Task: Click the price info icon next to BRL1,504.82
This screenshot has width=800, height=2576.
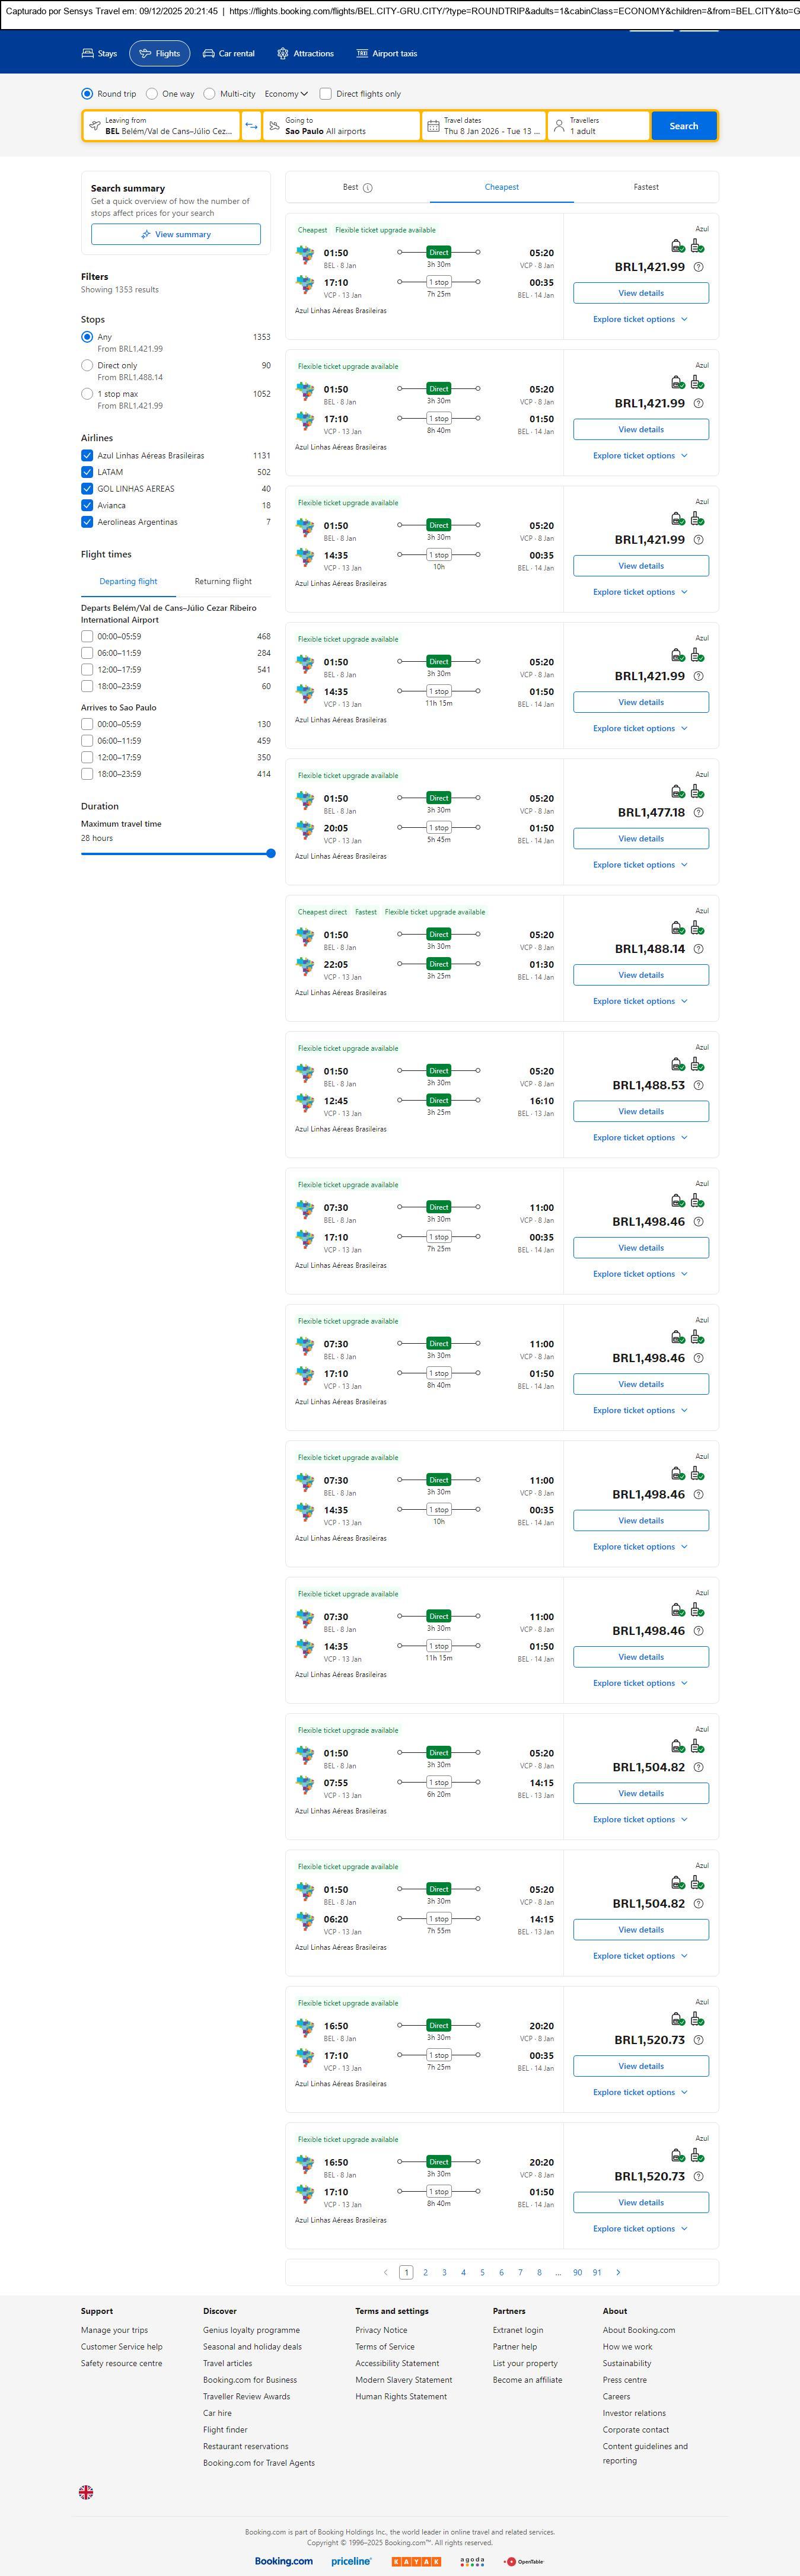Action: pos(698,1767)
